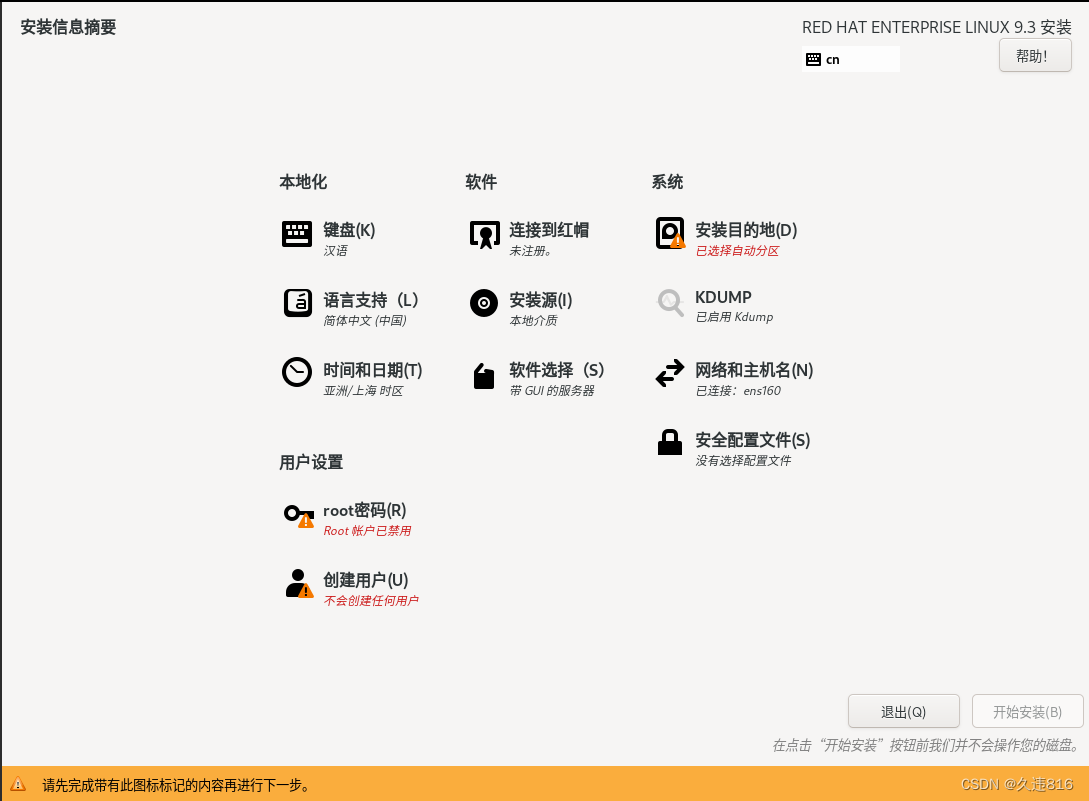Click the 帮助! button
1089x801 pixels.
pos(1035,56)
